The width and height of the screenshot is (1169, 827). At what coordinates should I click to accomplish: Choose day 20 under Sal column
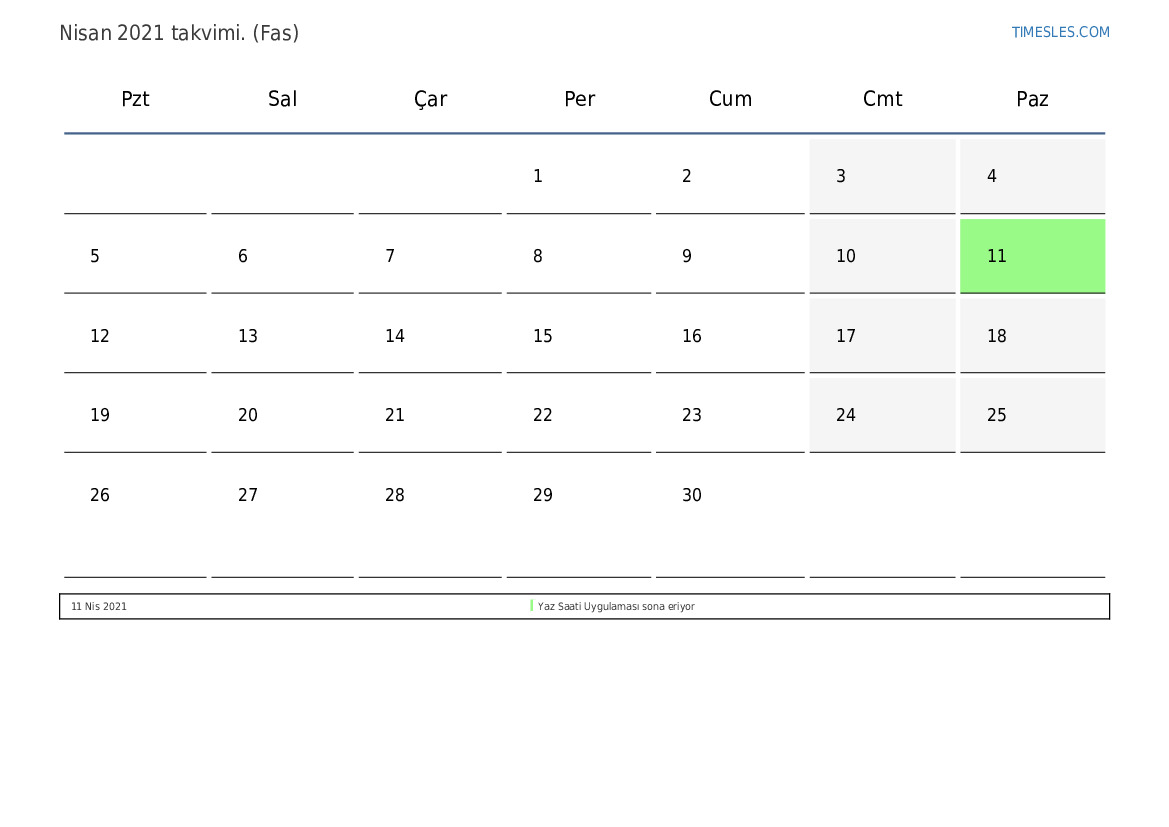coord(282,415)
